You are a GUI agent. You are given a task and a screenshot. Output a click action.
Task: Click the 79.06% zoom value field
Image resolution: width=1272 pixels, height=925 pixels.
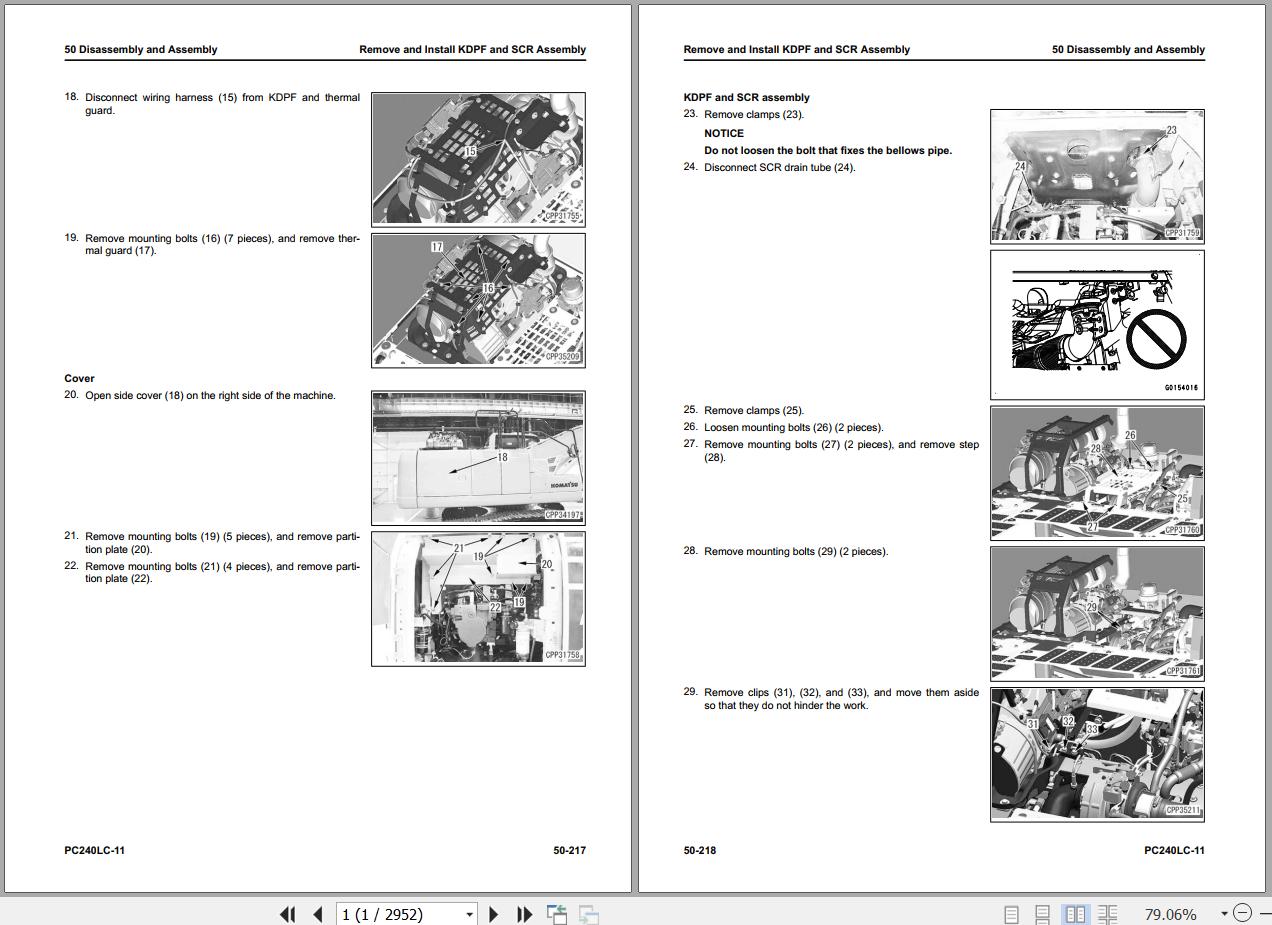click(1169, 914)
